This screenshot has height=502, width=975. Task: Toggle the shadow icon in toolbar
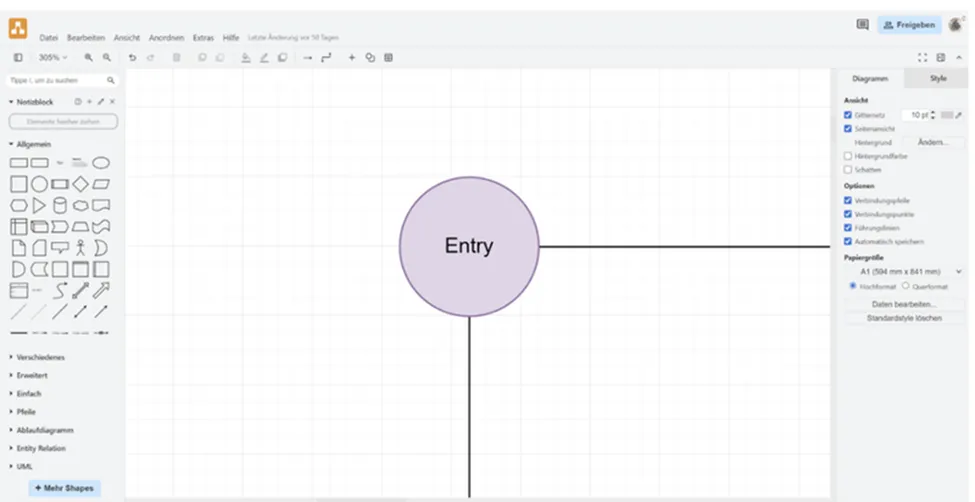click(x=282, y=57)
